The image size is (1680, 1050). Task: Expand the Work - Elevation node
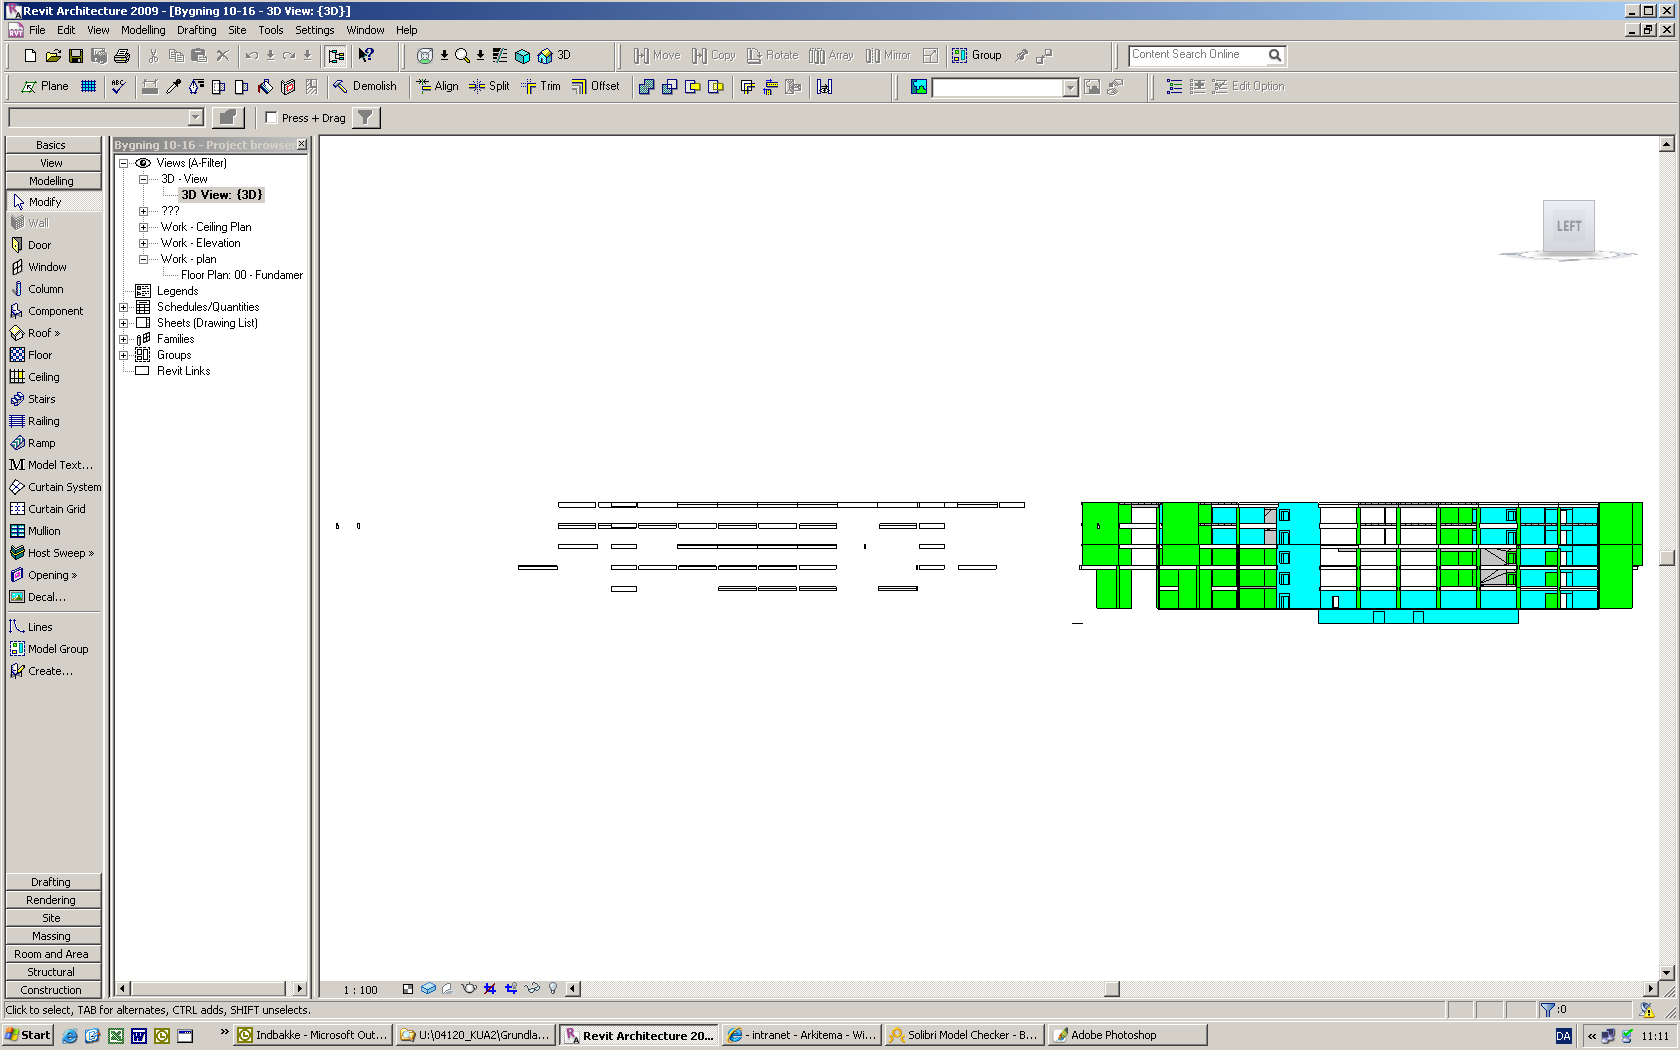pyautogui.click(x=143, y=242)
